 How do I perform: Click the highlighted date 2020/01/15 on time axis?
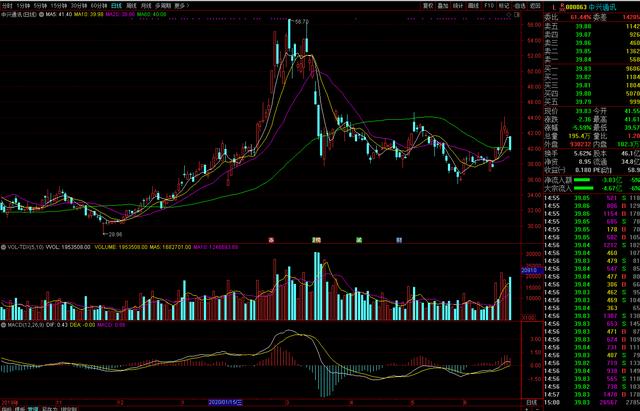[x=225, y=402]
